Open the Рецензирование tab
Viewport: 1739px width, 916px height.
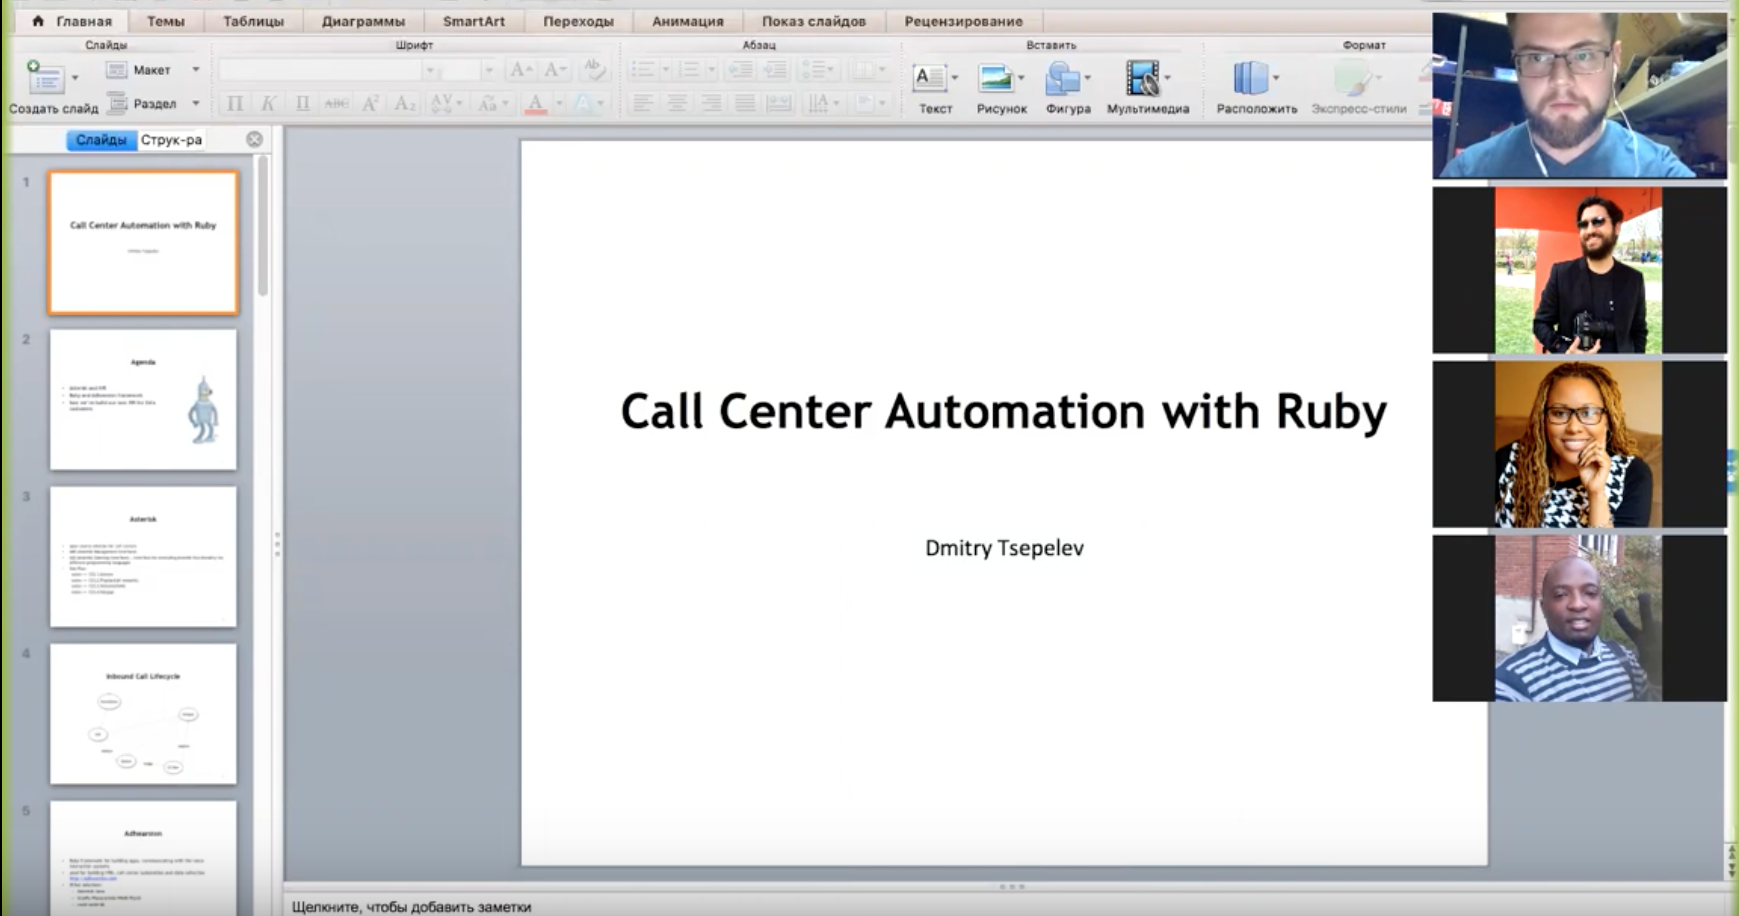964,21
